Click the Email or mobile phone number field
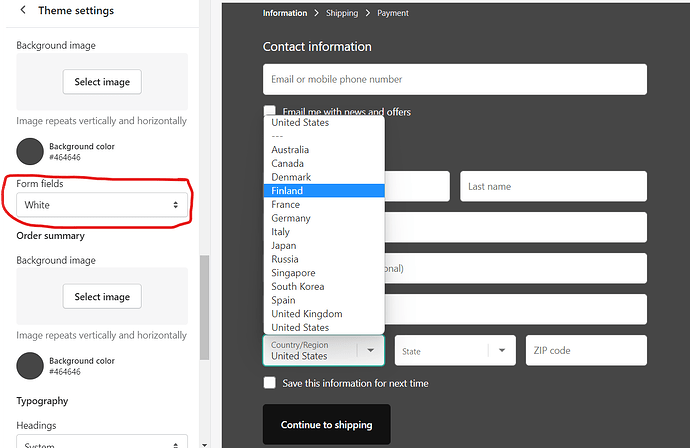The width and height of the screenshot is (690, 448). click(x=454, y=80)
